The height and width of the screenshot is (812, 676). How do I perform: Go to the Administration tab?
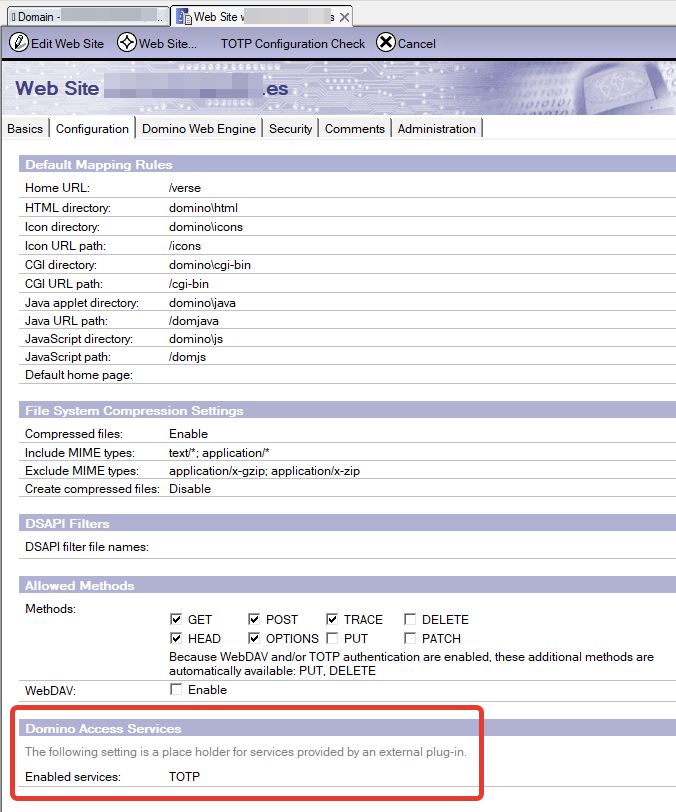(436, 129)
